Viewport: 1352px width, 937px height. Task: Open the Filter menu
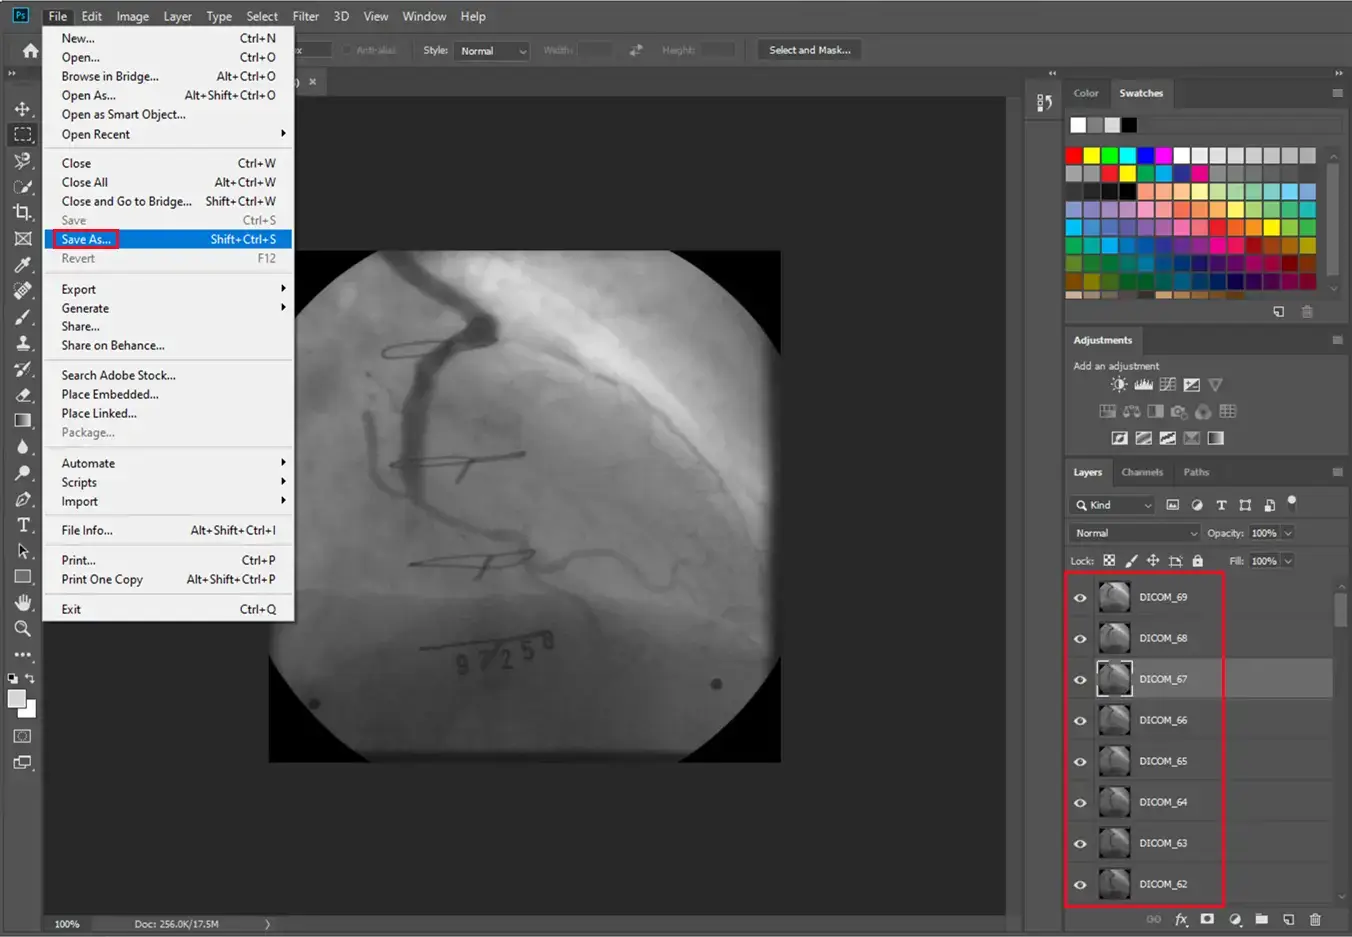click(306, 16)
